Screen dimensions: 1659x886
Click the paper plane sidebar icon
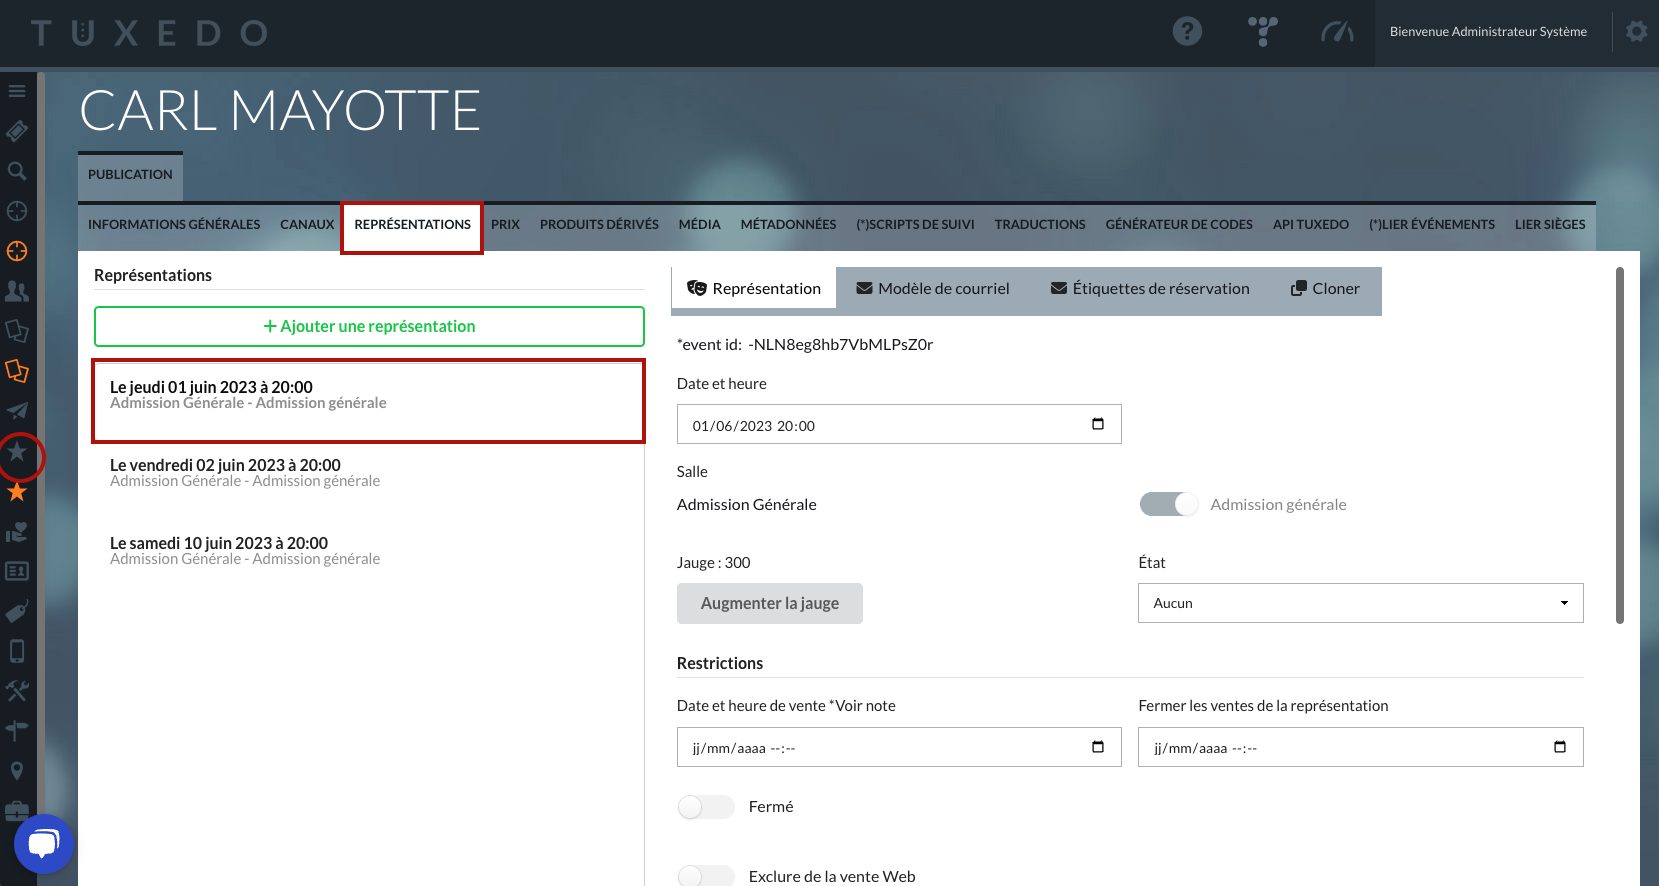(x=17, y=411)
